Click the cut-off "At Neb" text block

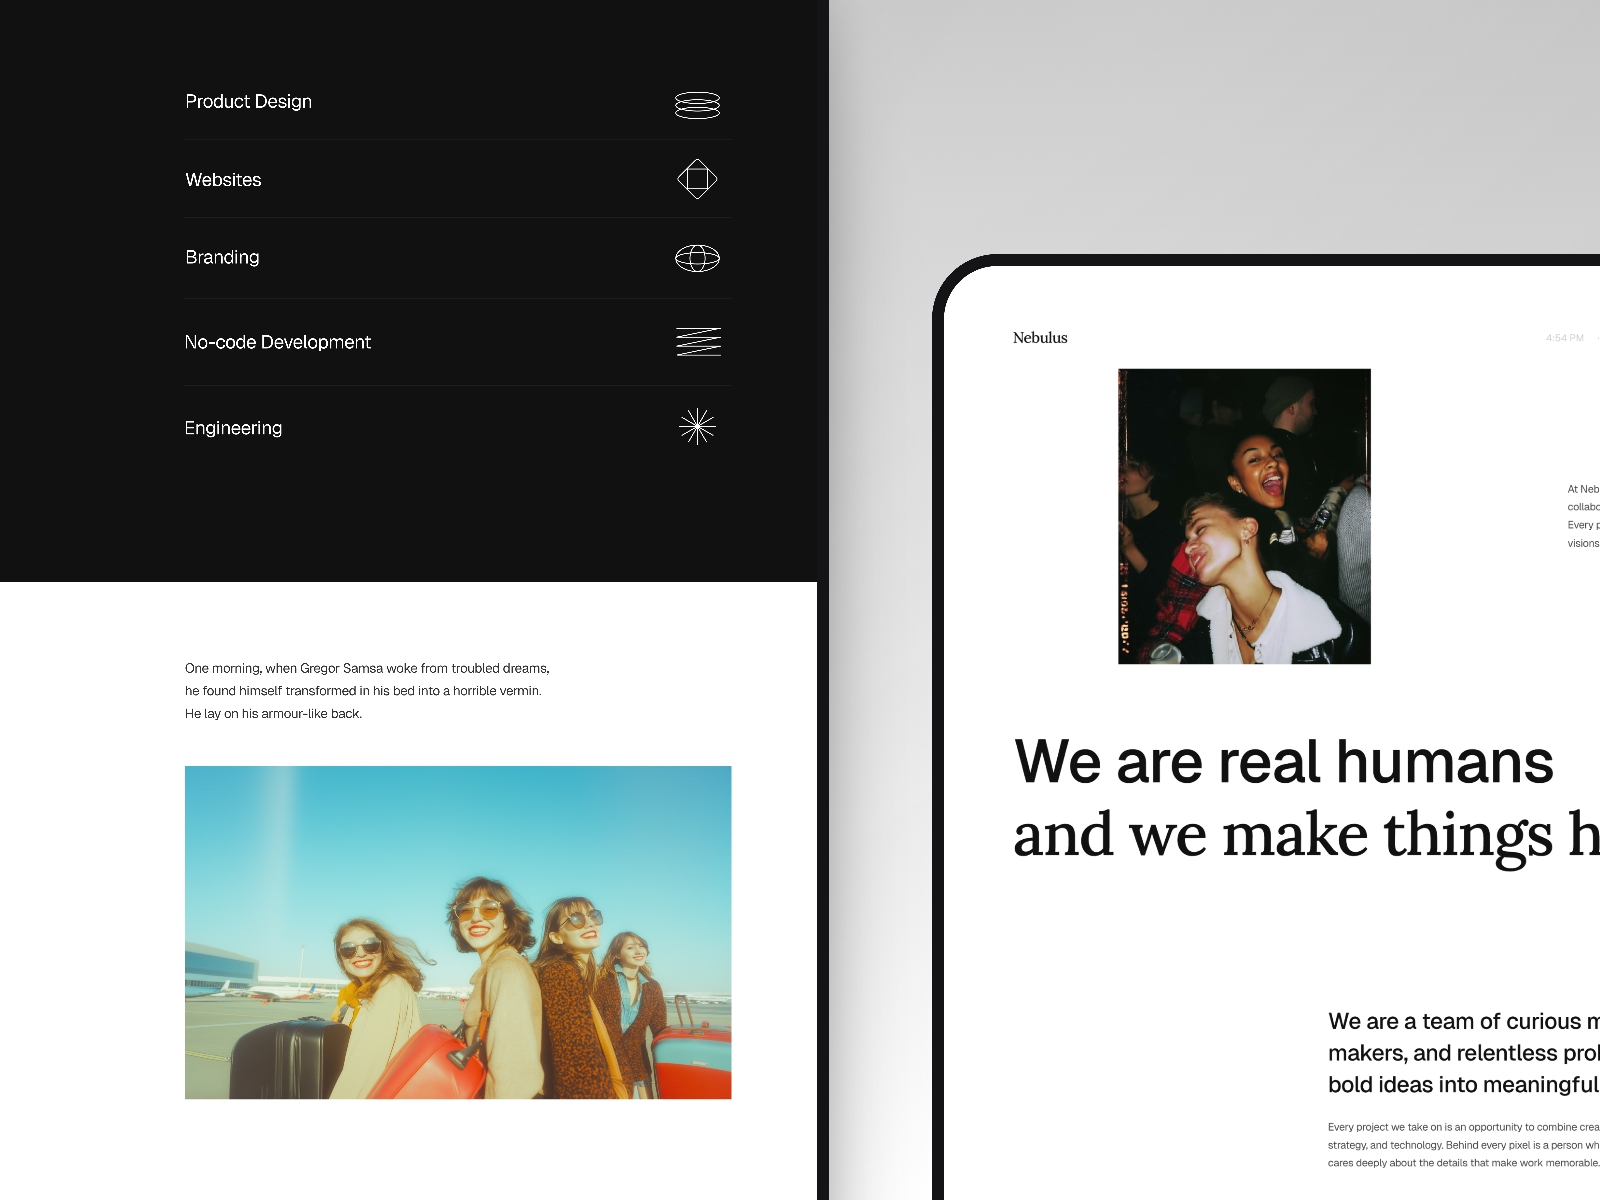coord(1583,516)
